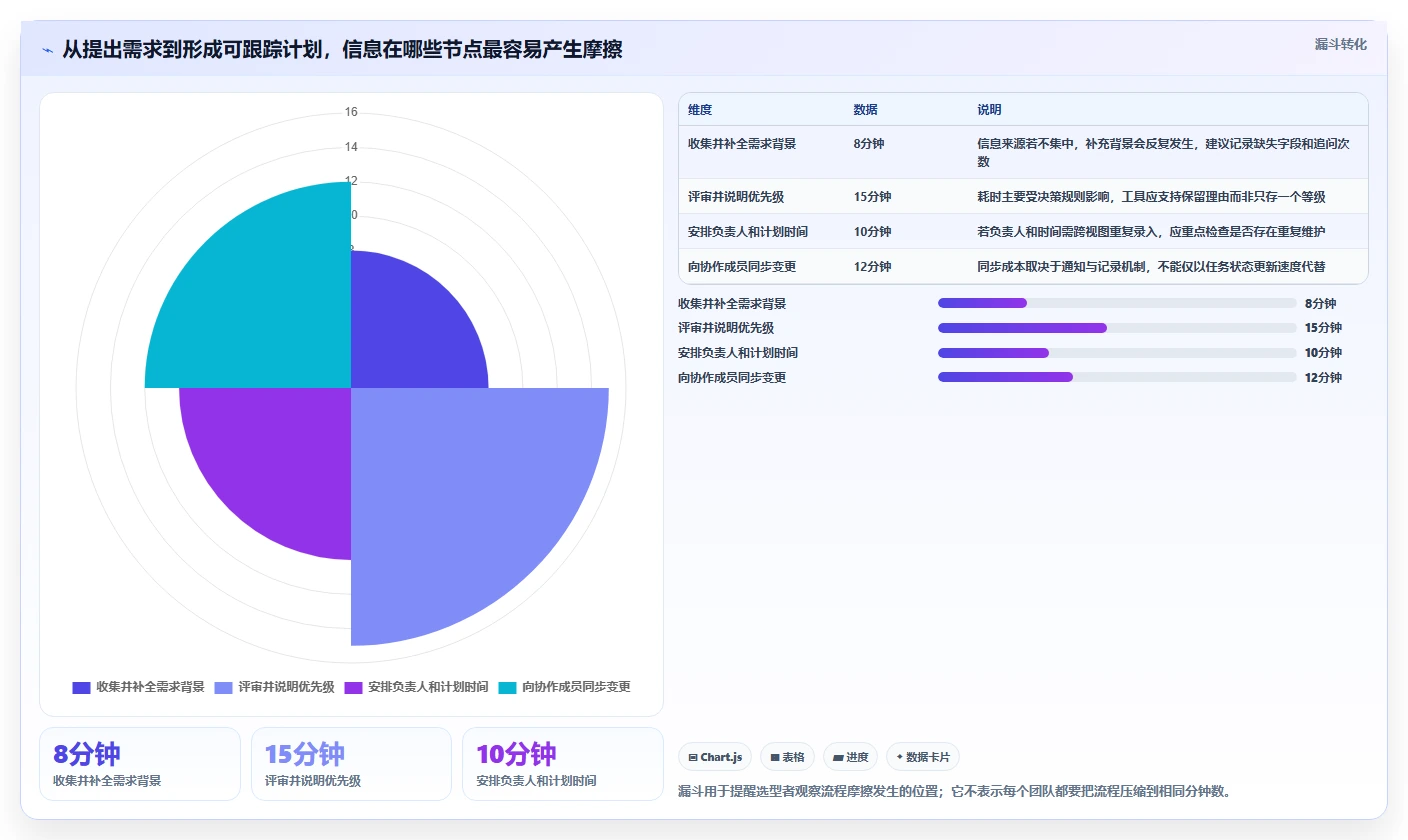Click the 漏斗转化 label in the header
Viewport: 1408px width, 840px height.
pyautogui.click(x=1340, y=44)
